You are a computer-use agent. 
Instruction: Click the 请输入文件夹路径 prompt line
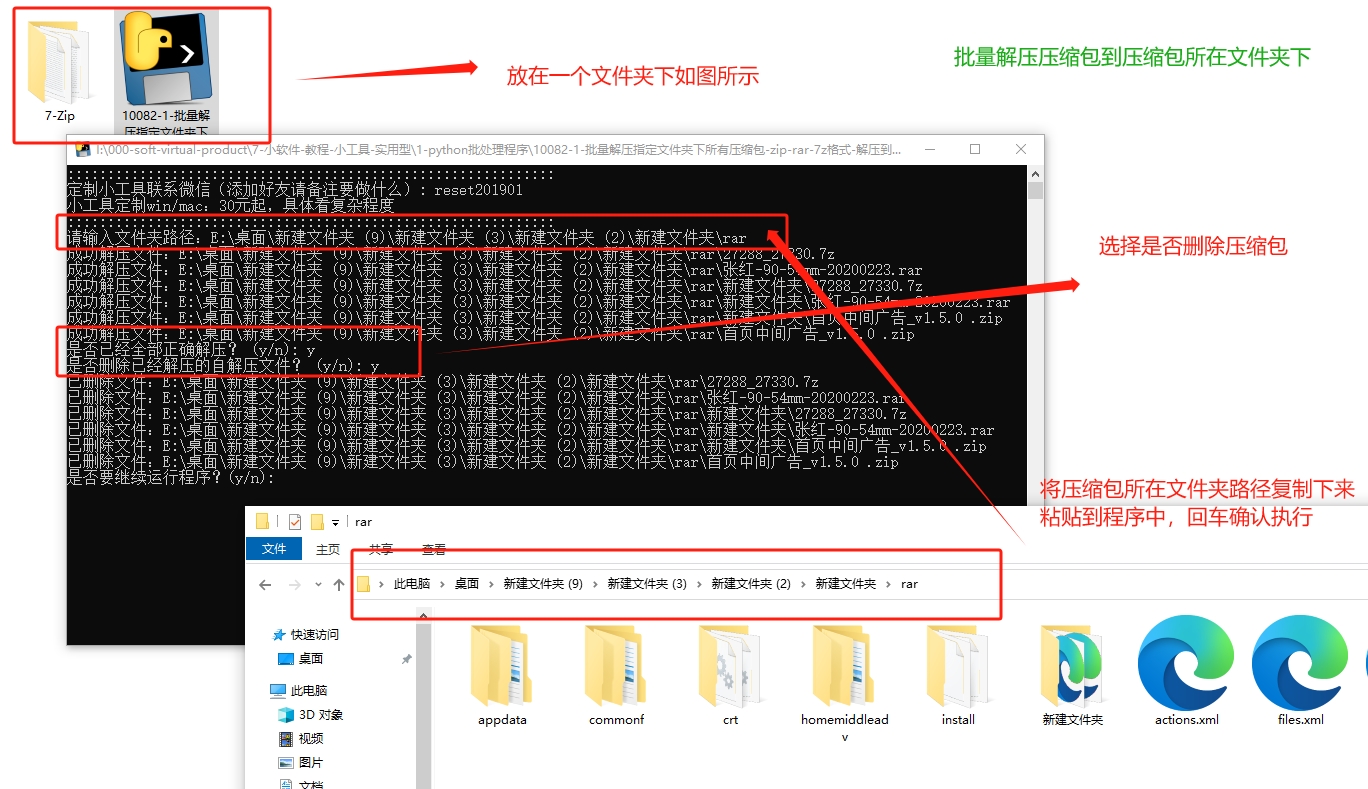[x=407, y=238]
